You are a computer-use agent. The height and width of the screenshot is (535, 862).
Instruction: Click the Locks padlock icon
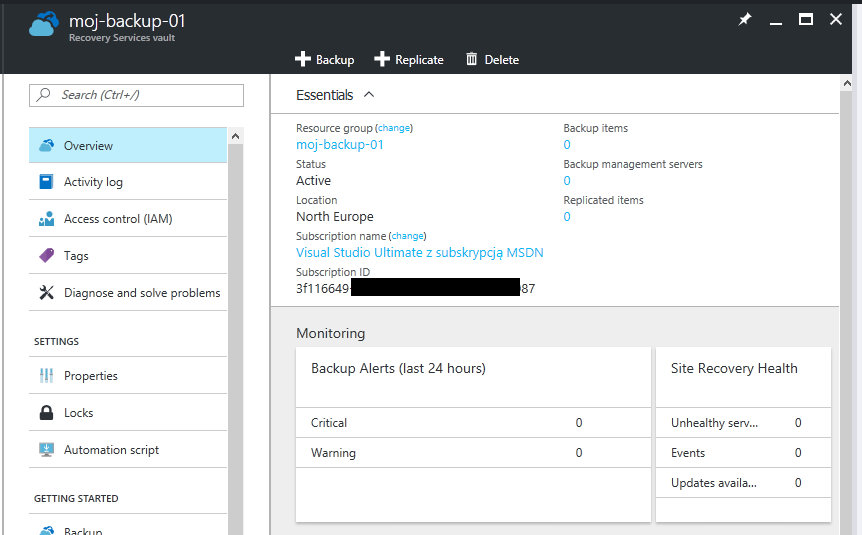tap(47, 412)
